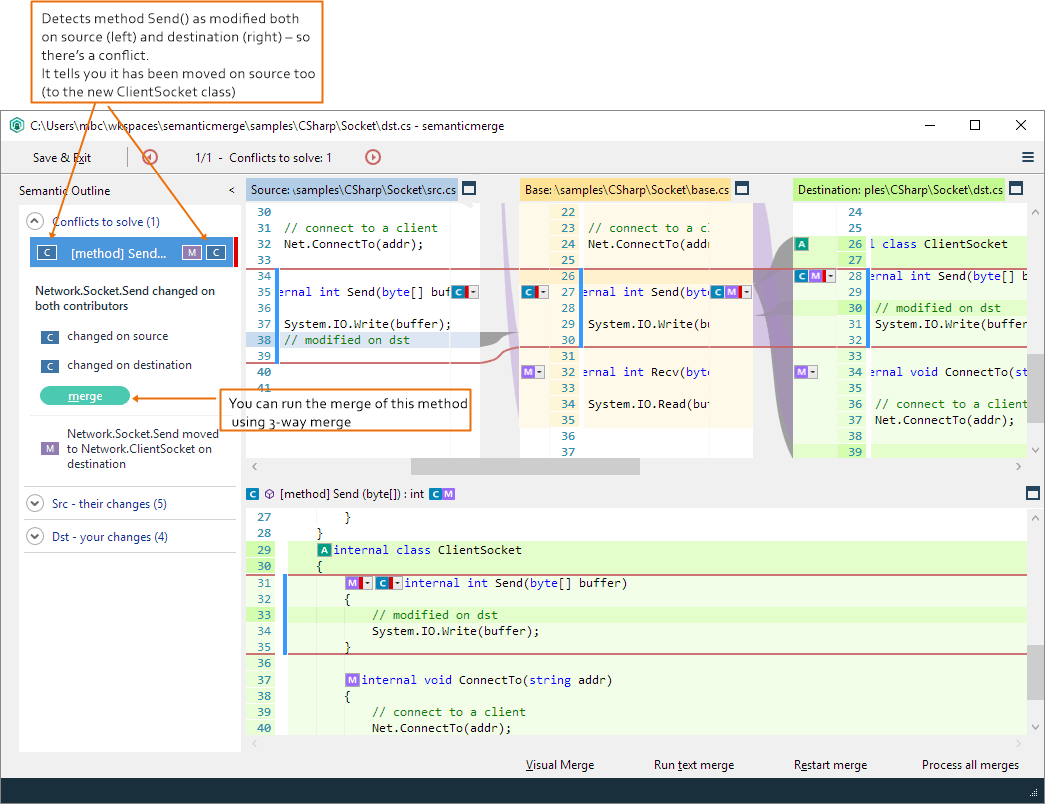Click the horizontal scrollbar thumb under diff panes
Screen dimensions: 1045x804
coord(525,467)
